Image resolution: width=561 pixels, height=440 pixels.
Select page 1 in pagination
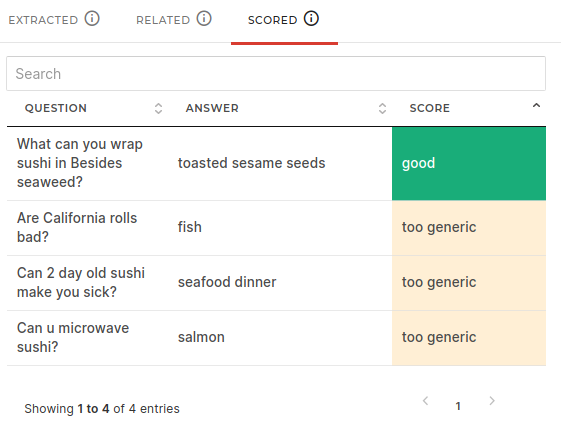[x=458, y=406]
